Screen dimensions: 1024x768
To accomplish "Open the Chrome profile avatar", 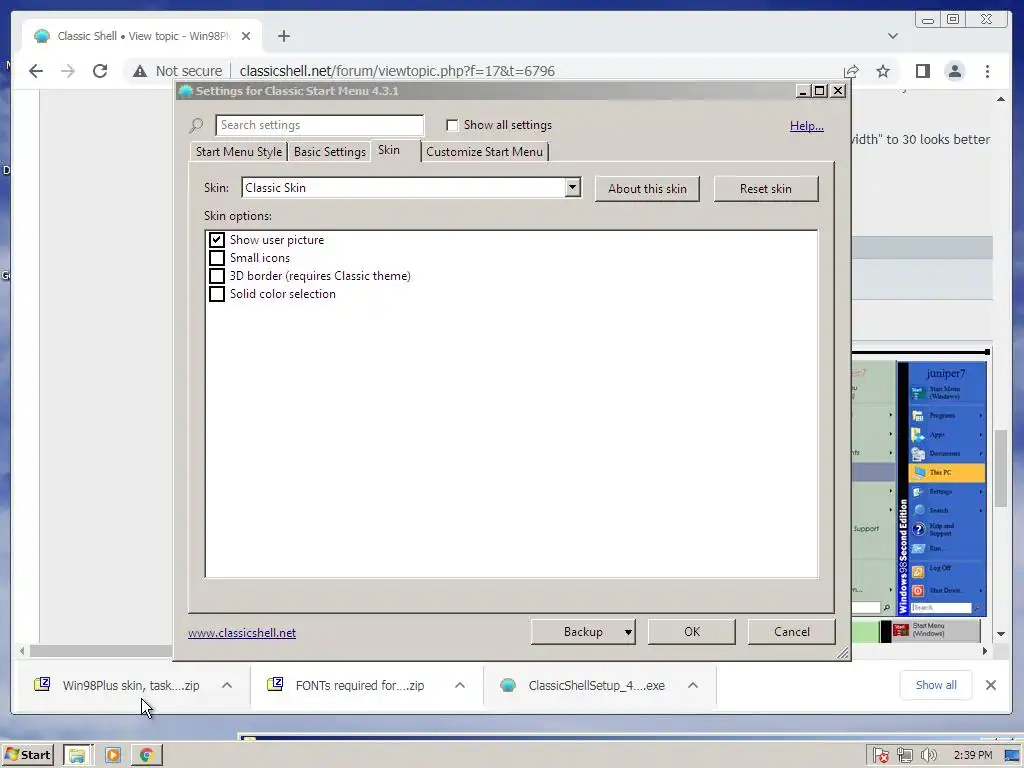I will point(955,71).
